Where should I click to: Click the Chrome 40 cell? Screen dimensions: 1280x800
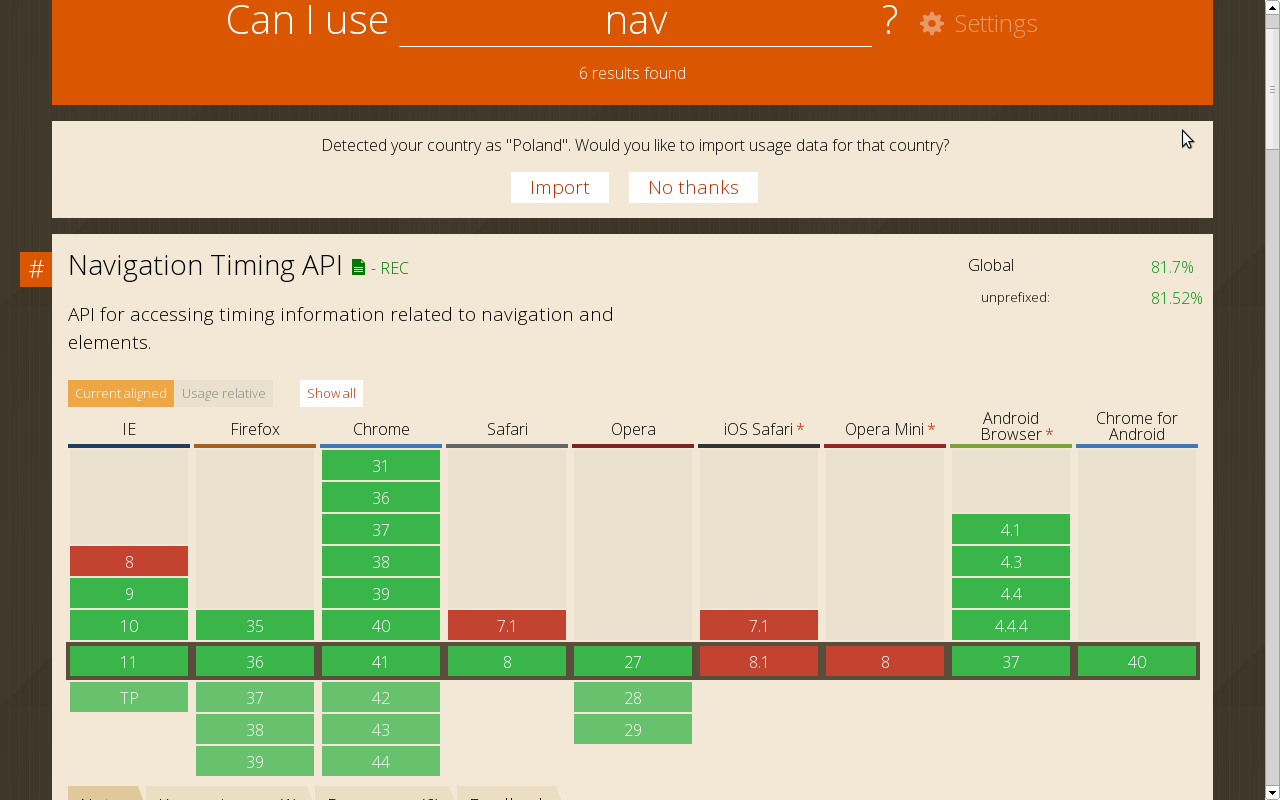(x=381, y=625)
